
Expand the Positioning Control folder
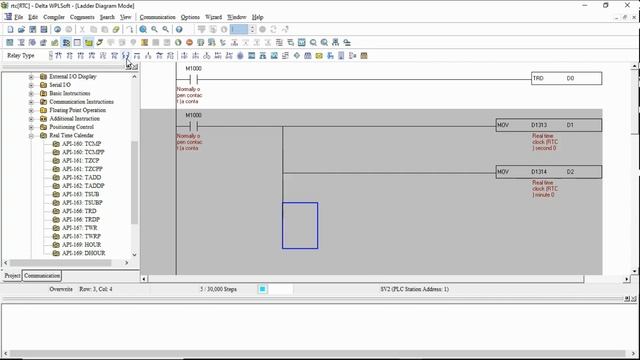tap(31, 127)
